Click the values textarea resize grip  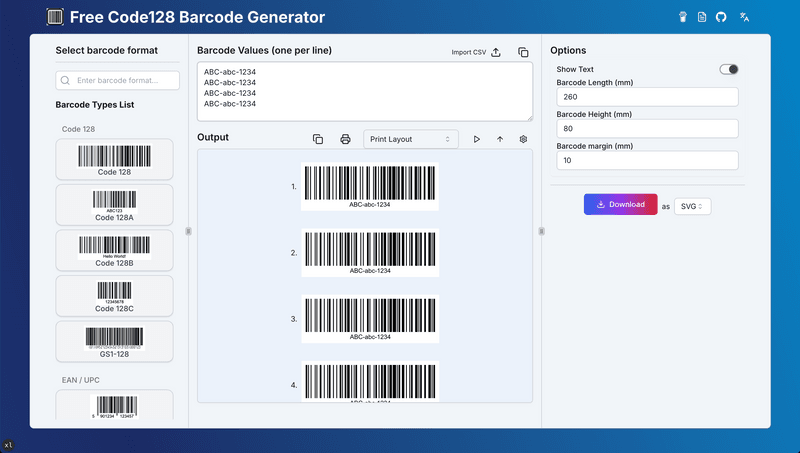(x=530, y=118)
